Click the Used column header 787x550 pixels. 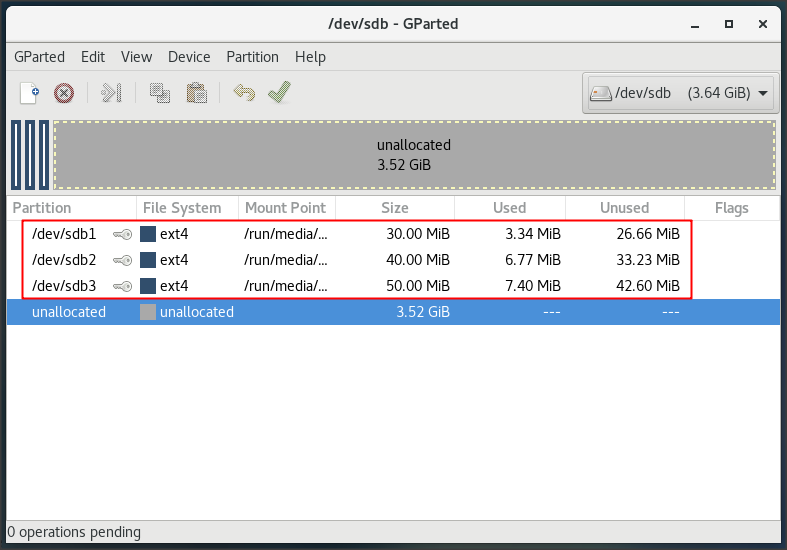[510, 208]
